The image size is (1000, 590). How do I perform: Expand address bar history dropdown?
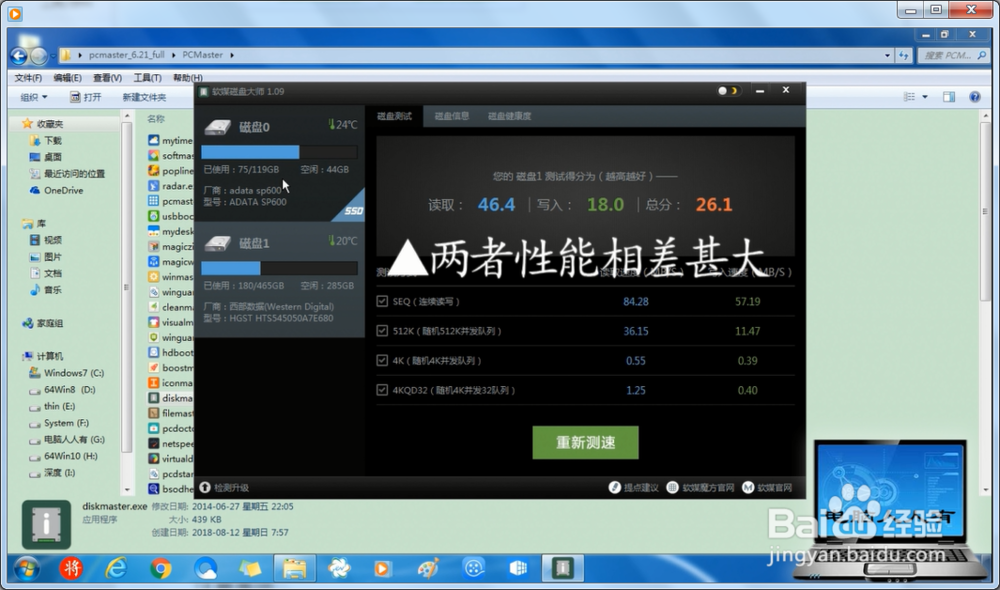[x=887, y=55]
